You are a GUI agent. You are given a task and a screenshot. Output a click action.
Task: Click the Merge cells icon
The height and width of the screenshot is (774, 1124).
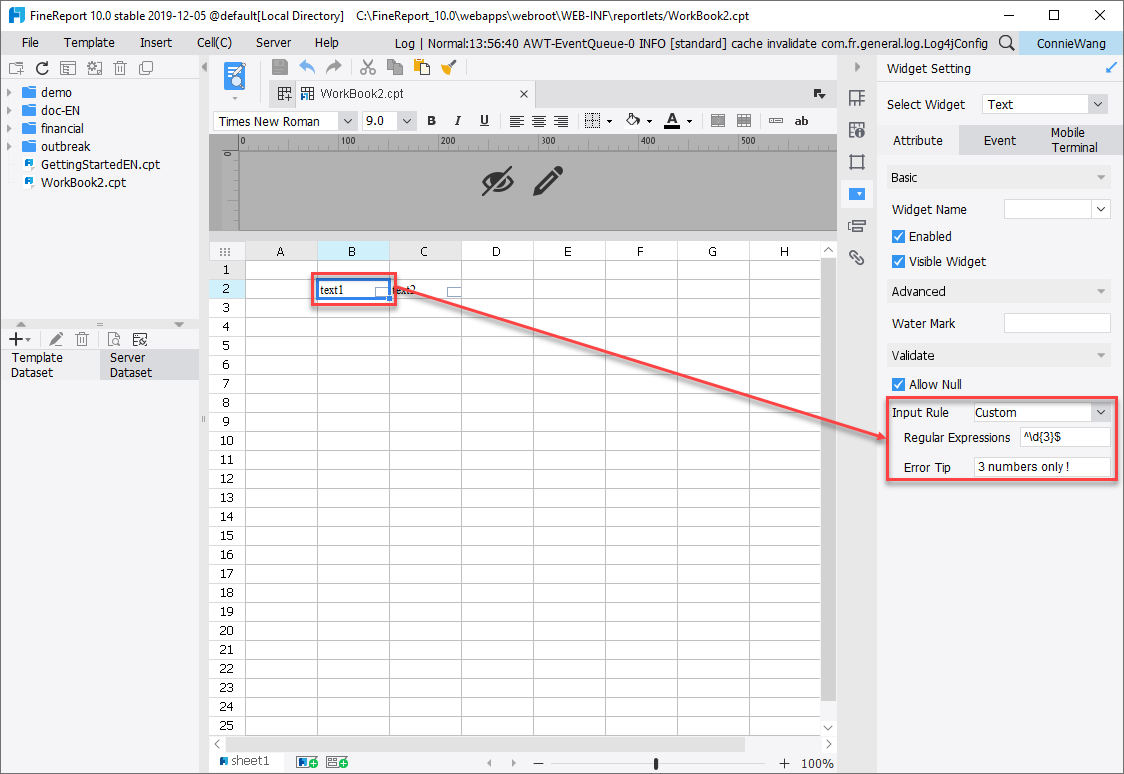[718, 120]
